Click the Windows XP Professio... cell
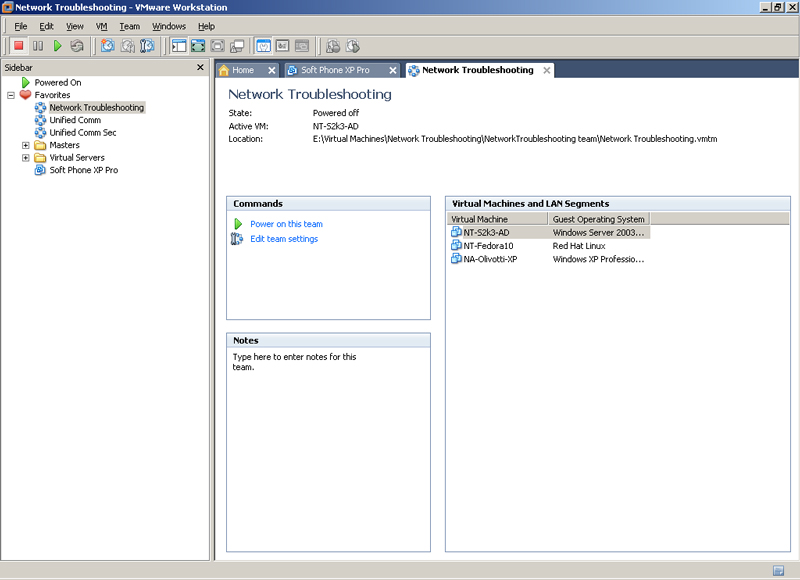The height and width of the screenshot is (580, 800). pos(598,259)
